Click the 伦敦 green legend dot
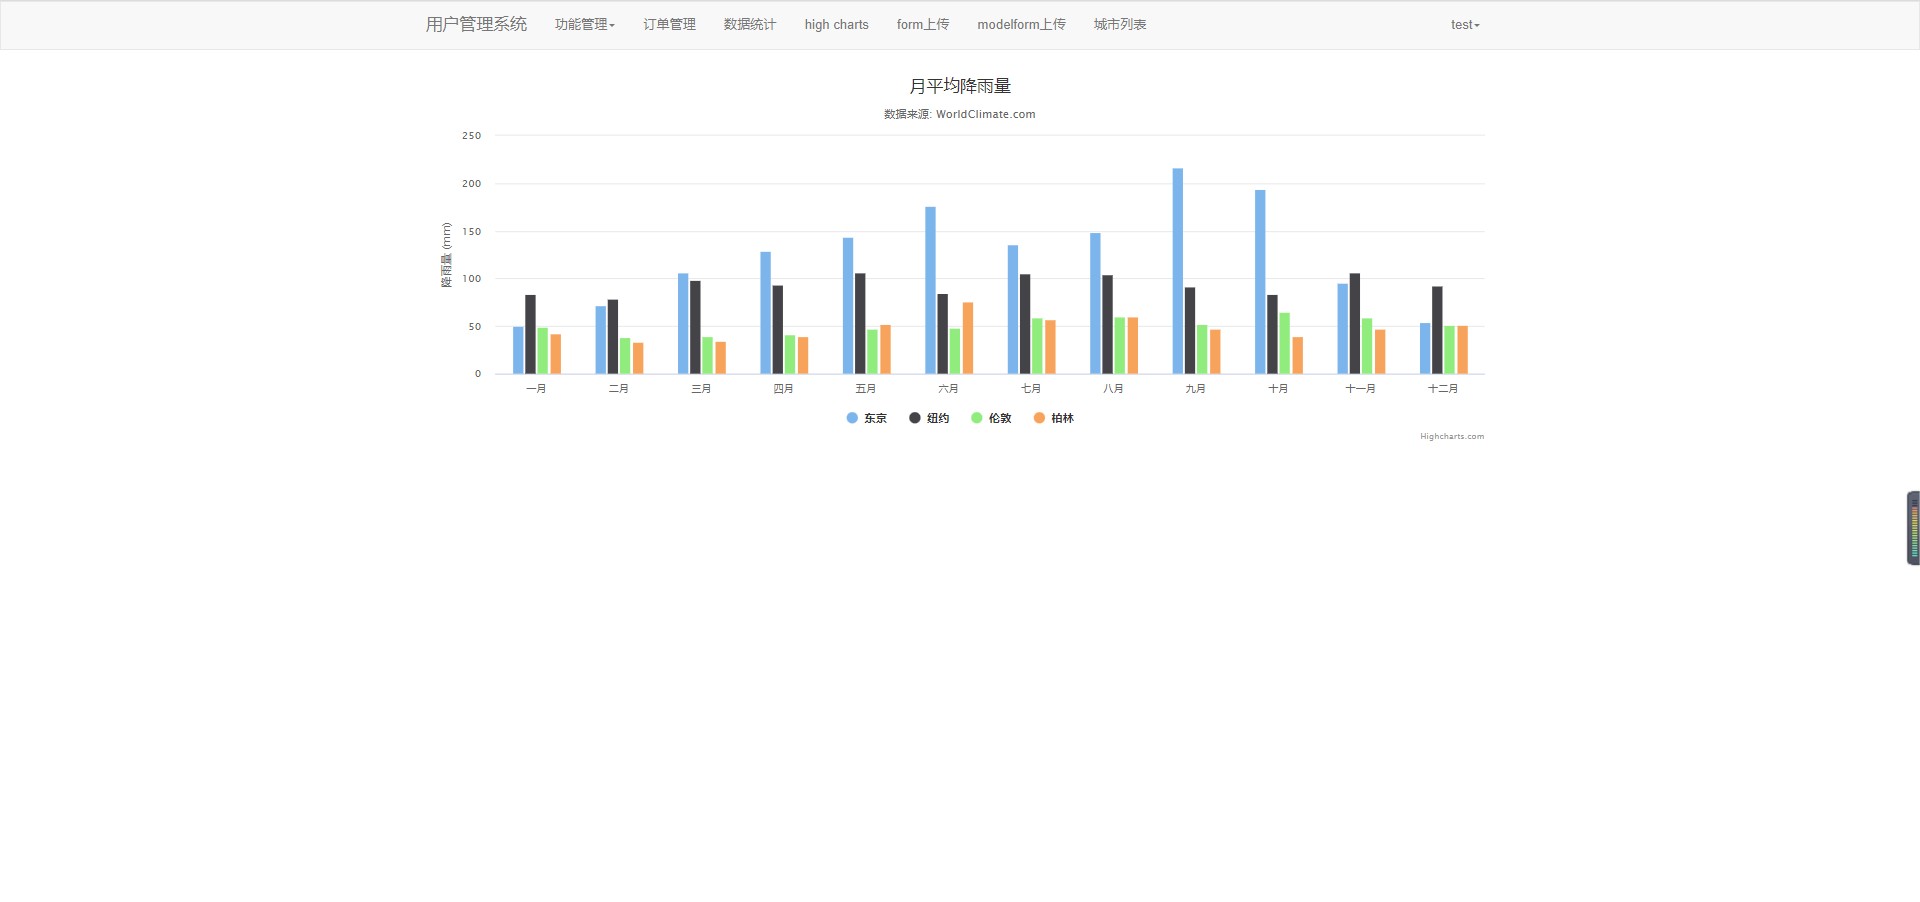This screenshot has width=1920, height=902. coord(977,418)
